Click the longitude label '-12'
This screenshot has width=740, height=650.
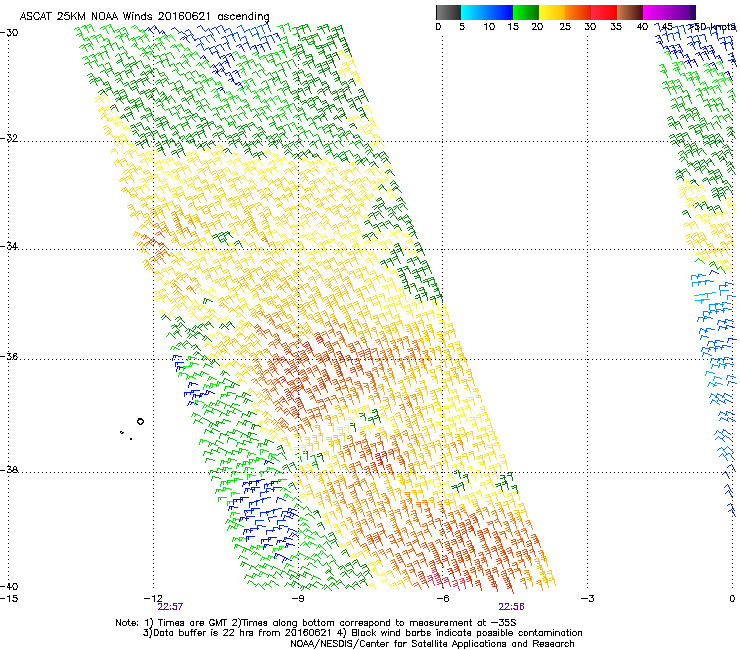click(x=153, y=599)
